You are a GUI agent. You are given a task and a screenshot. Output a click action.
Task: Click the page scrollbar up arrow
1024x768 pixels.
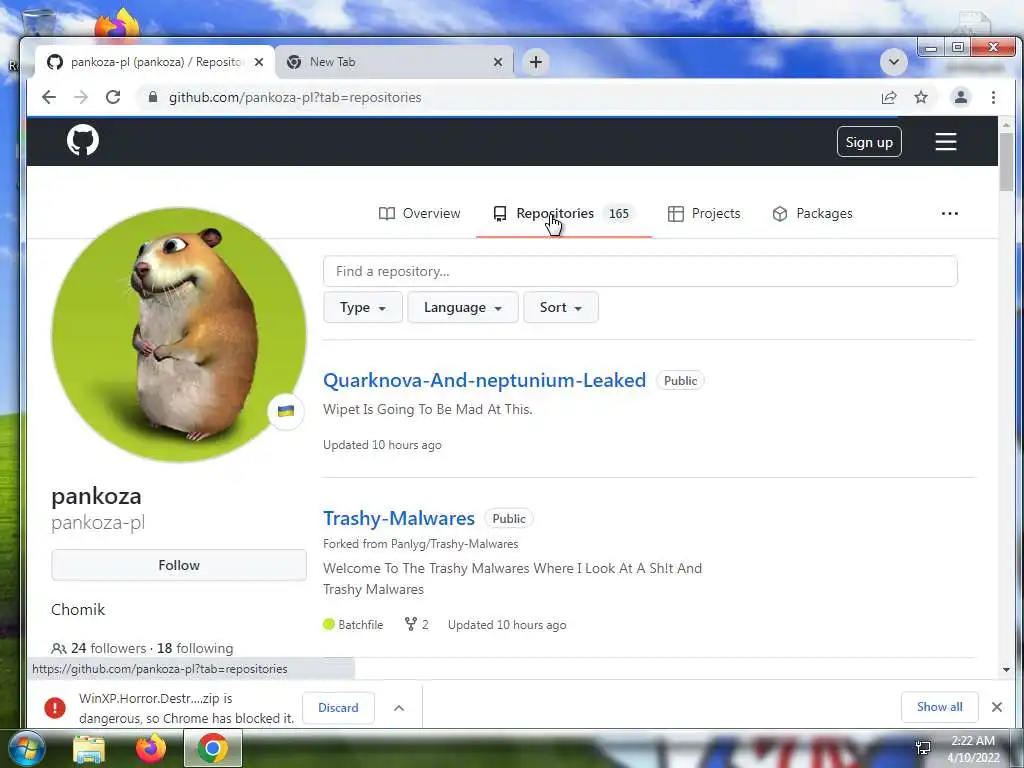[x=1006, y=124]
